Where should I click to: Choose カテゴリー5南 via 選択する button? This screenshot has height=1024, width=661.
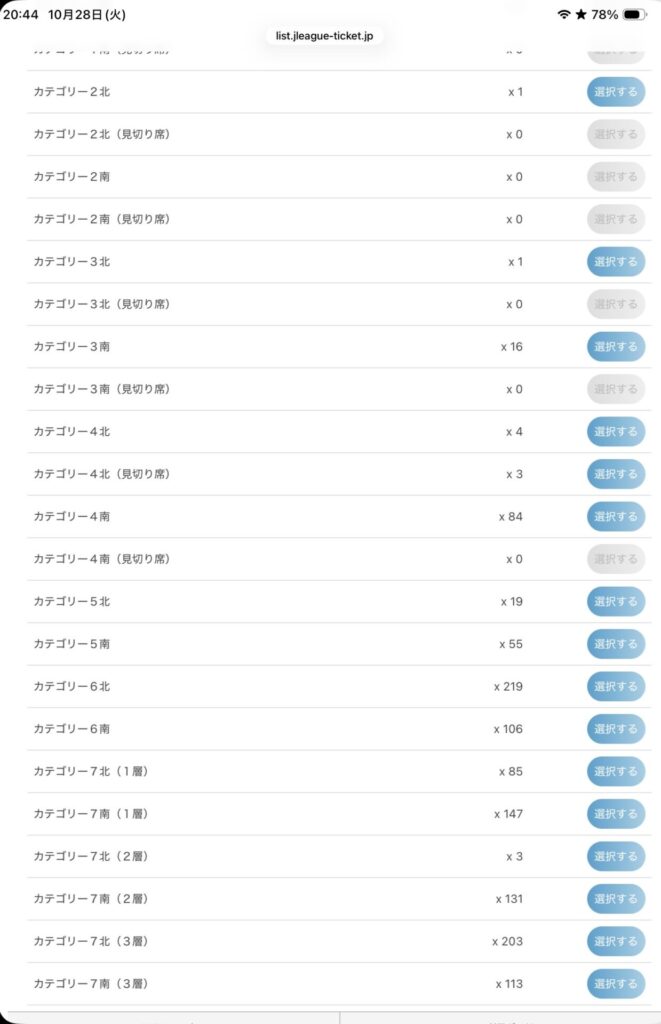pos(615,644)
